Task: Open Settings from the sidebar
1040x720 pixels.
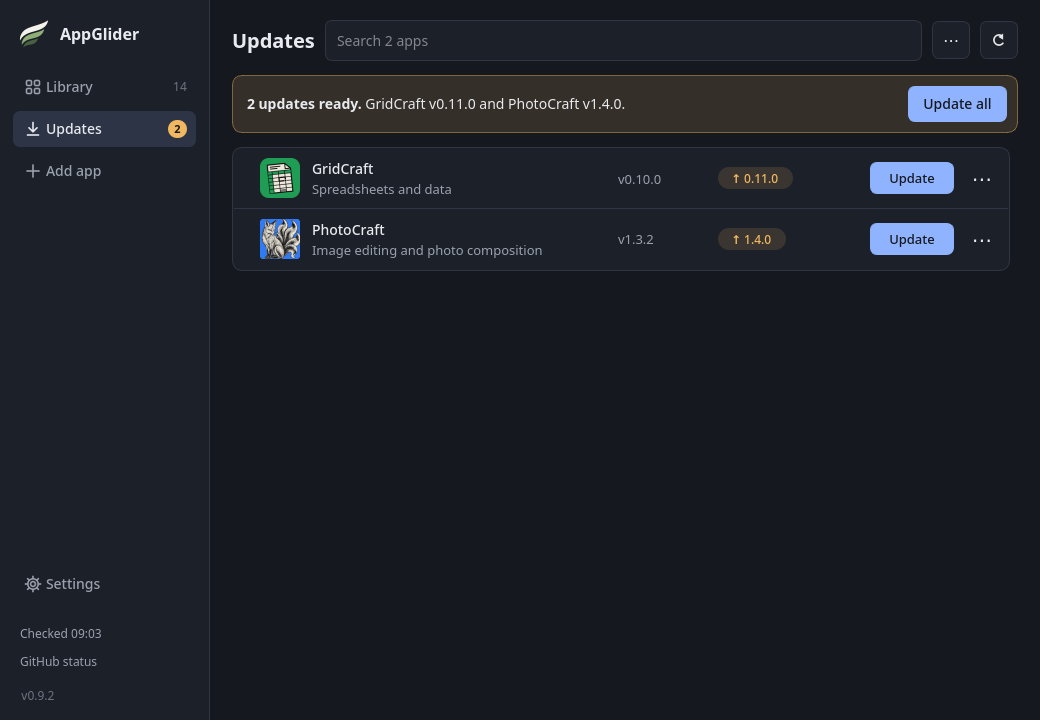Action: pos(104,584)
